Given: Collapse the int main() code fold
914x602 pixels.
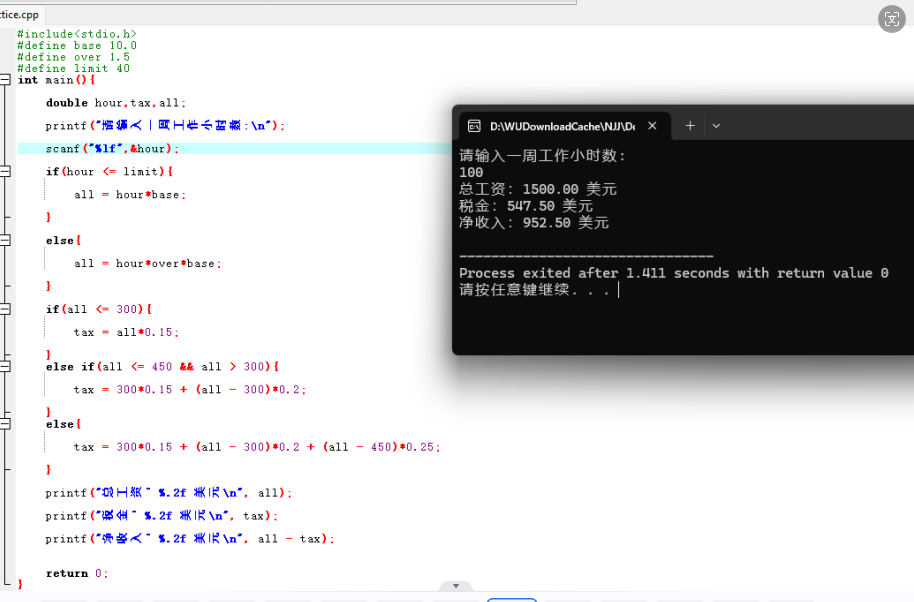Looking at the screenshot, I should pos(5,80).
